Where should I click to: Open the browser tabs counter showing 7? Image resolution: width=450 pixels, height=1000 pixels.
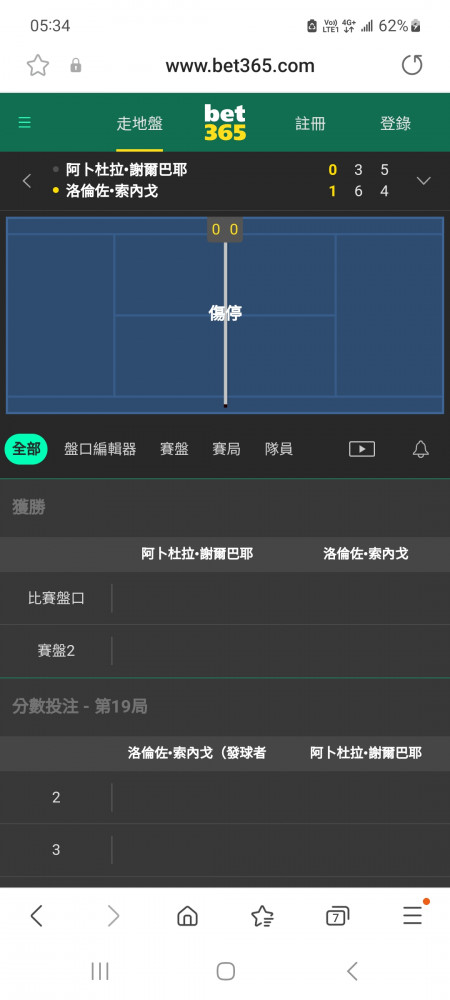click(x=337, y=916)
